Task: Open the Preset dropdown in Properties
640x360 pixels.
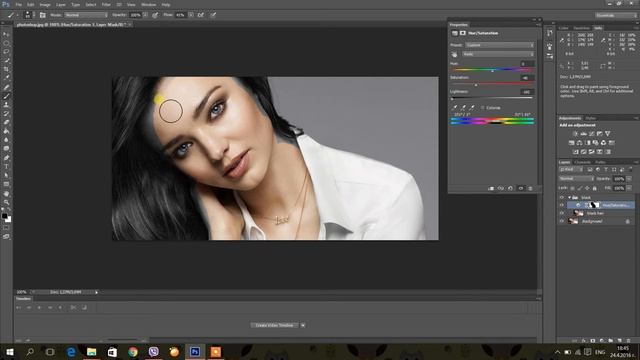Action: [x=499, y=45]
